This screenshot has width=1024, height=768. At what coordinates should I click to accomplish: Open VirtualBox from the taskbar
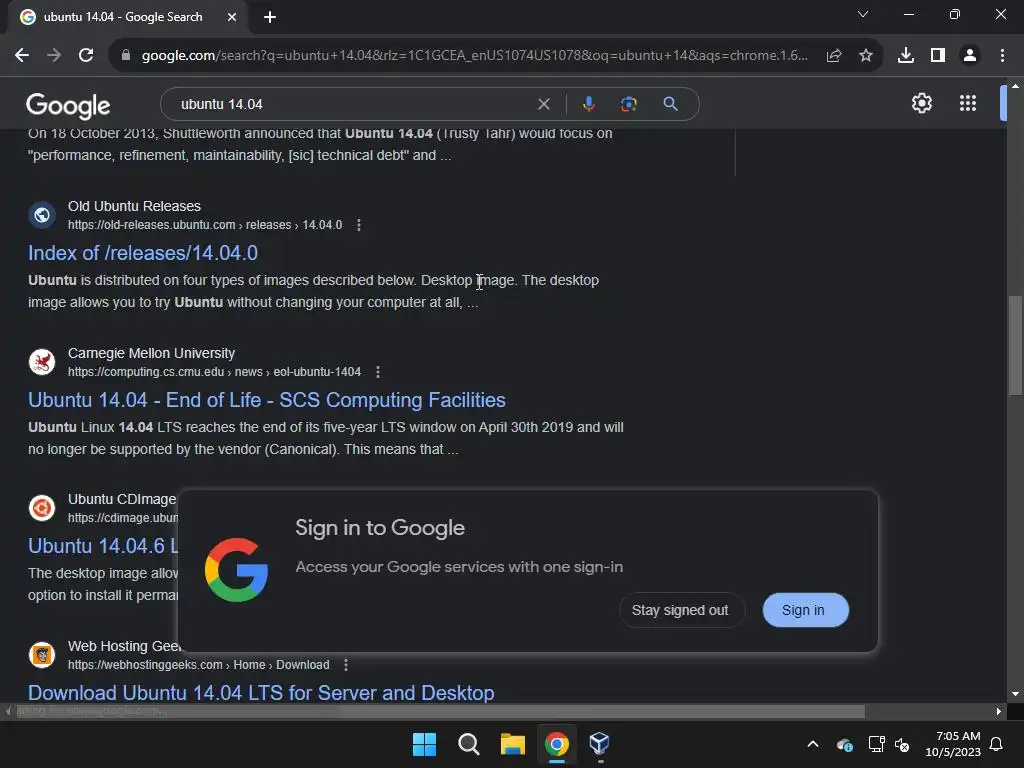coord(599,744)
